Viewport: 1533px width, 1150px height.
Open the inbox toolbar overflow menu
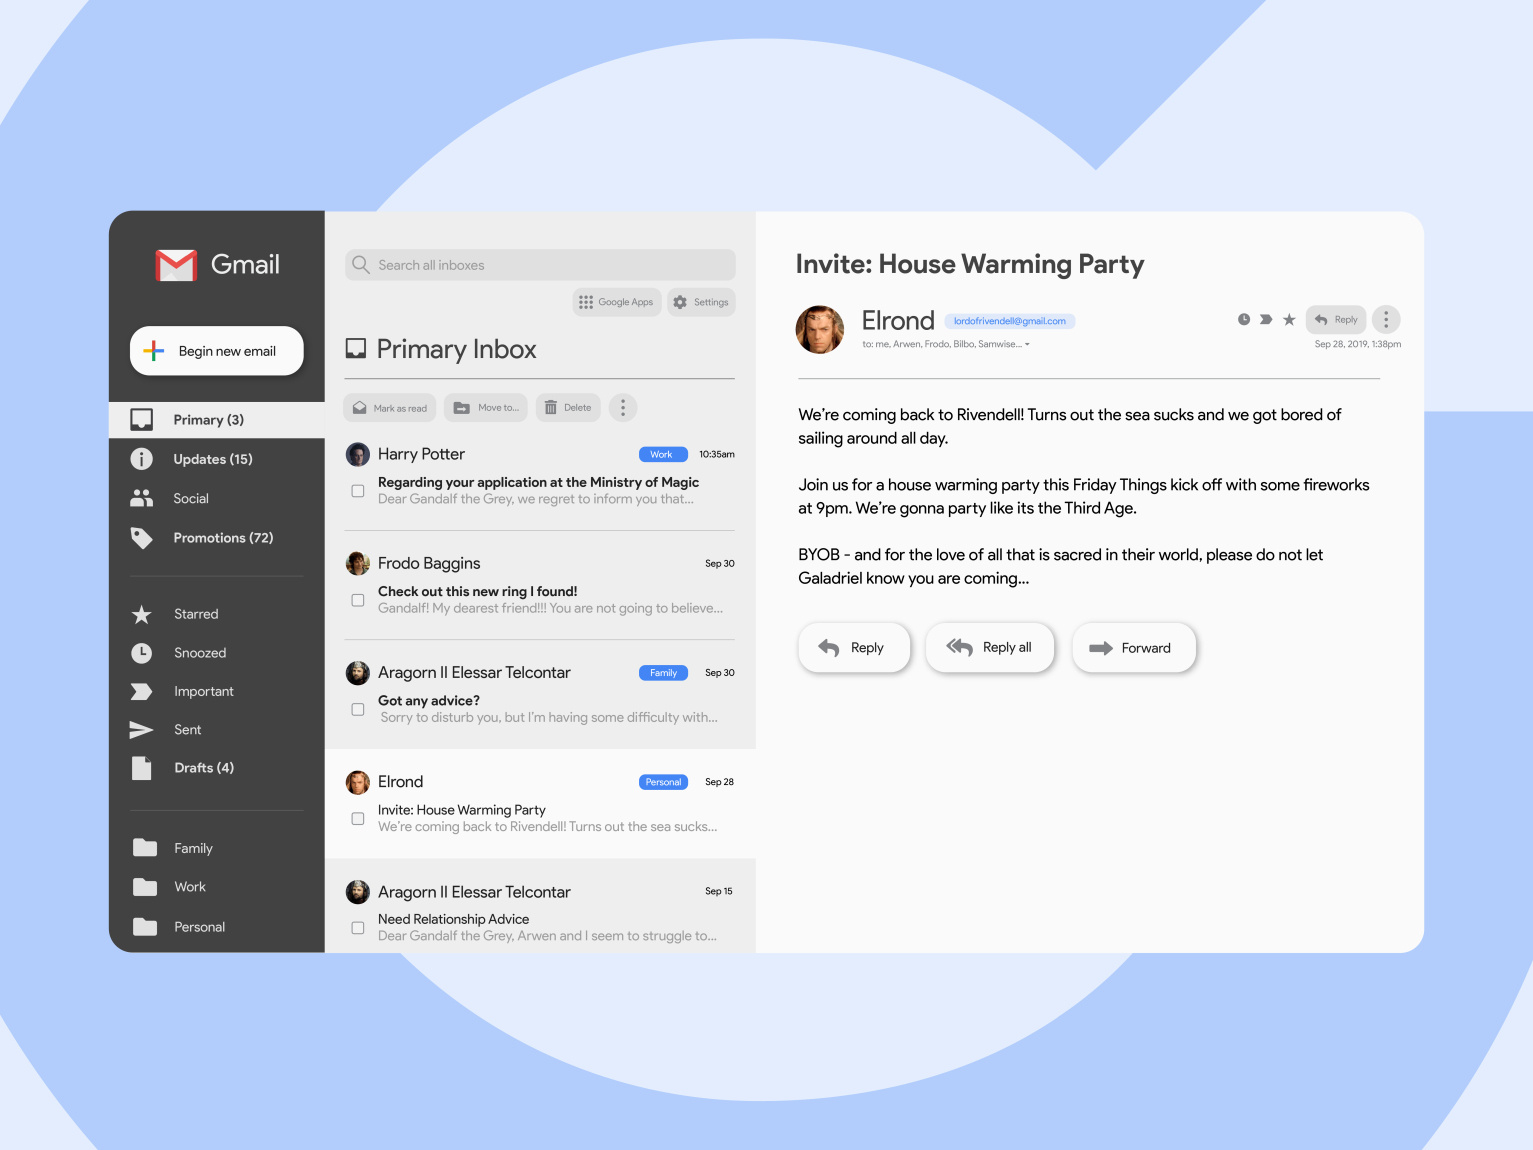coord(622,407)
